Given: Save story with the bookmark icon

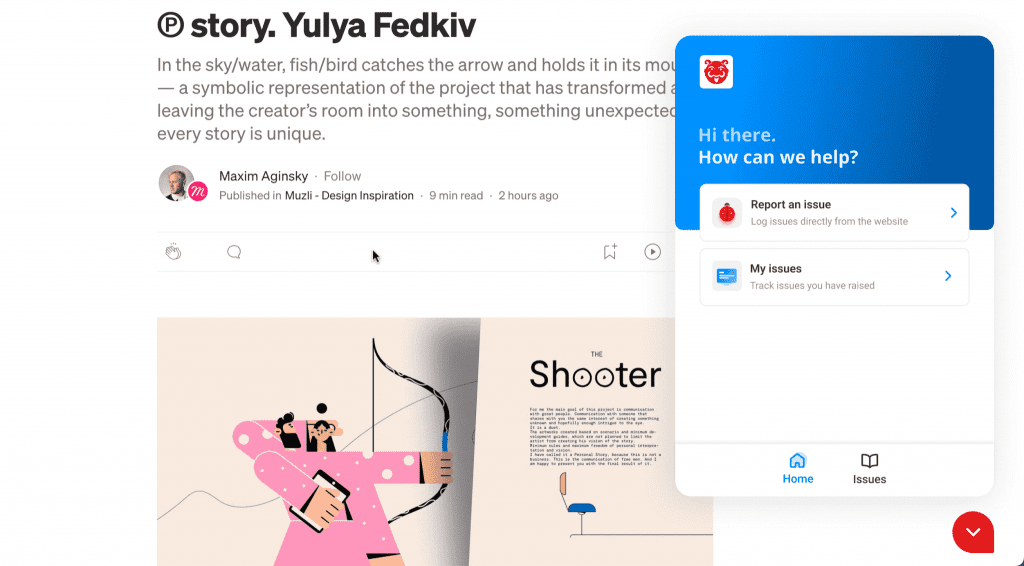Looking at the screenshot, I should [610, 251].
